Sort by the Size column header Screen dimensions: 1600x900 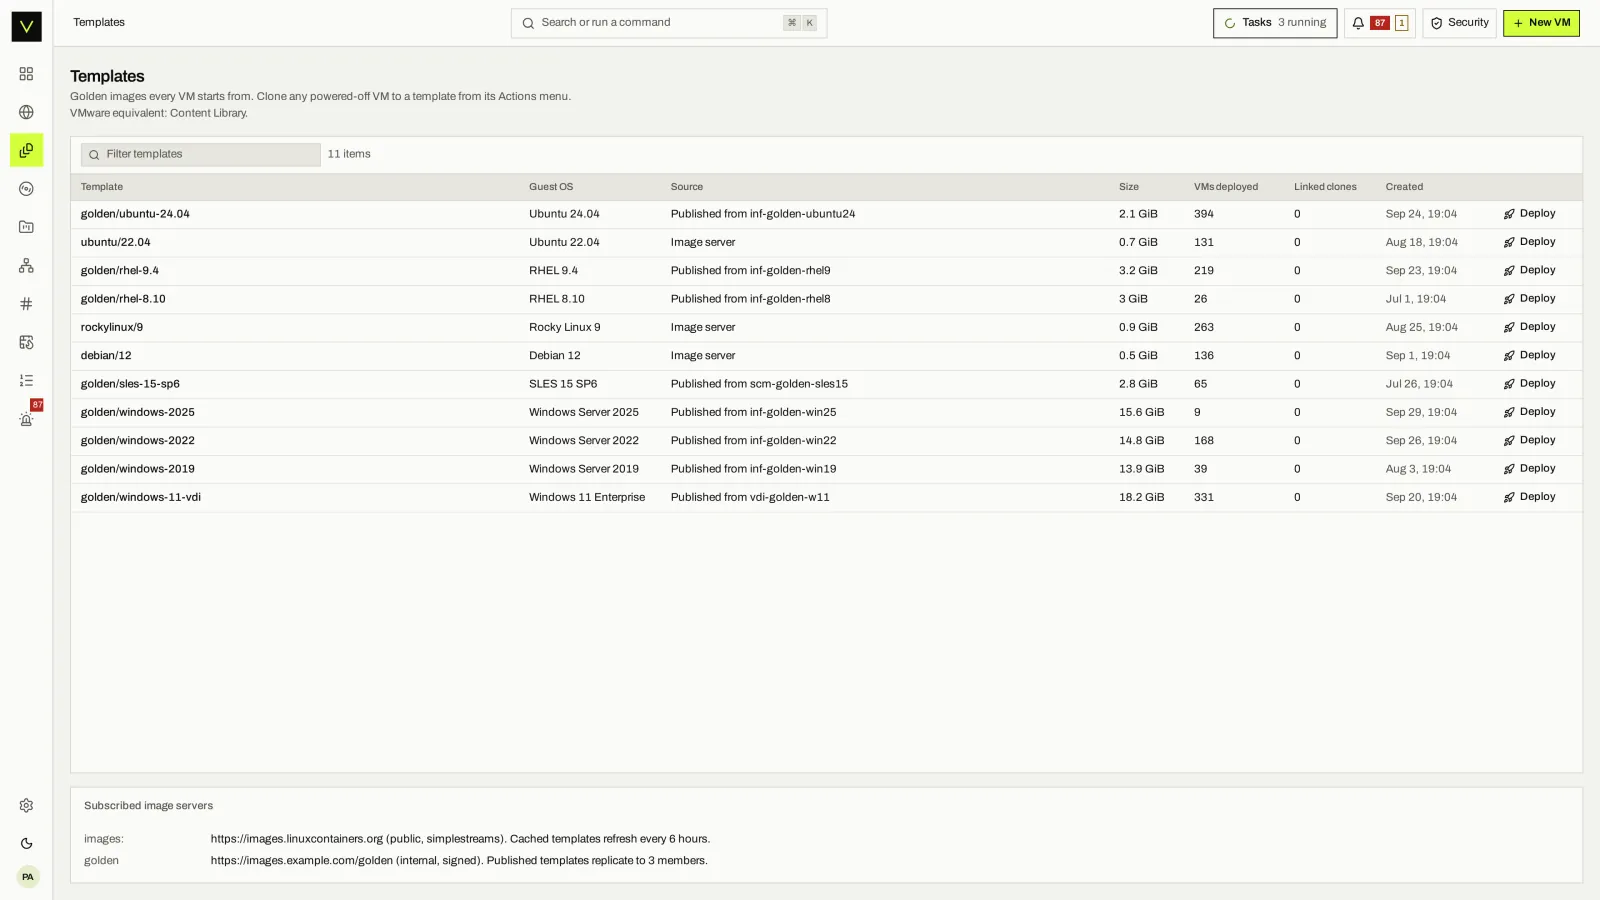[x=1129, y=187]
